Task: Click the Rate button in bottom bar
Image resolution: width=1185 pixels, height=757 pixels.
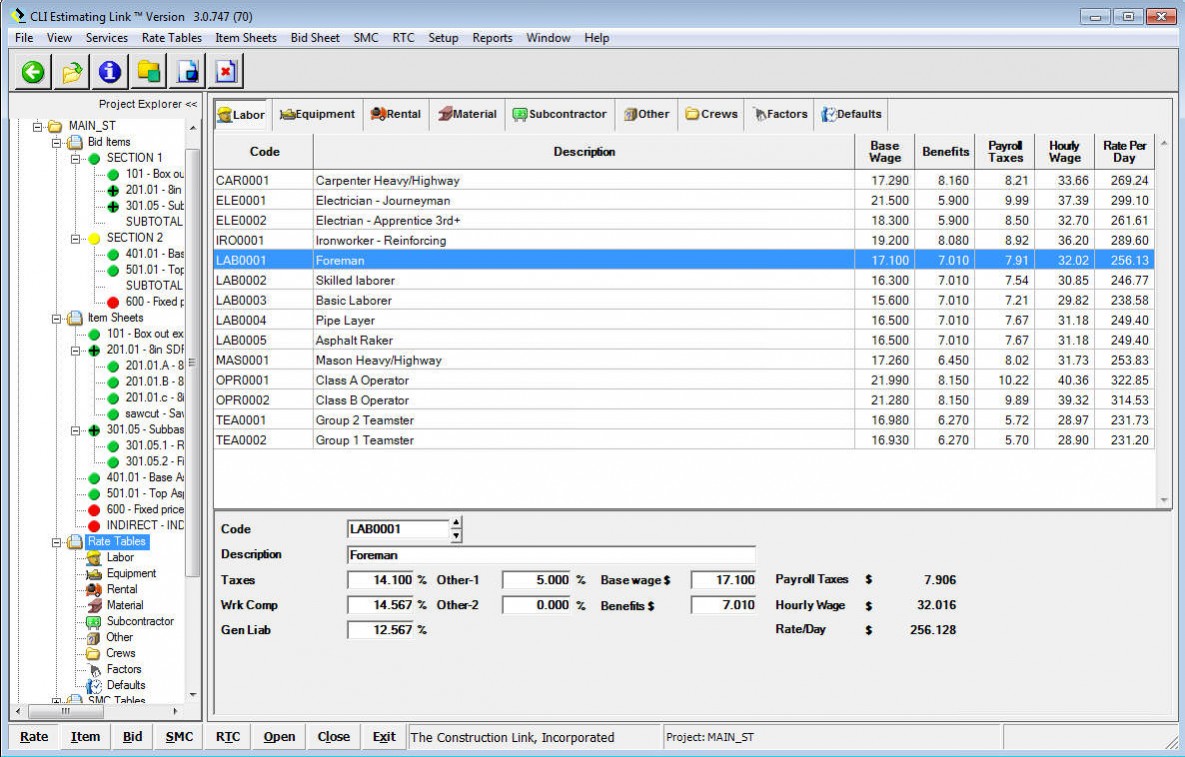Action: pyautogui.click(x=34, y=737)
